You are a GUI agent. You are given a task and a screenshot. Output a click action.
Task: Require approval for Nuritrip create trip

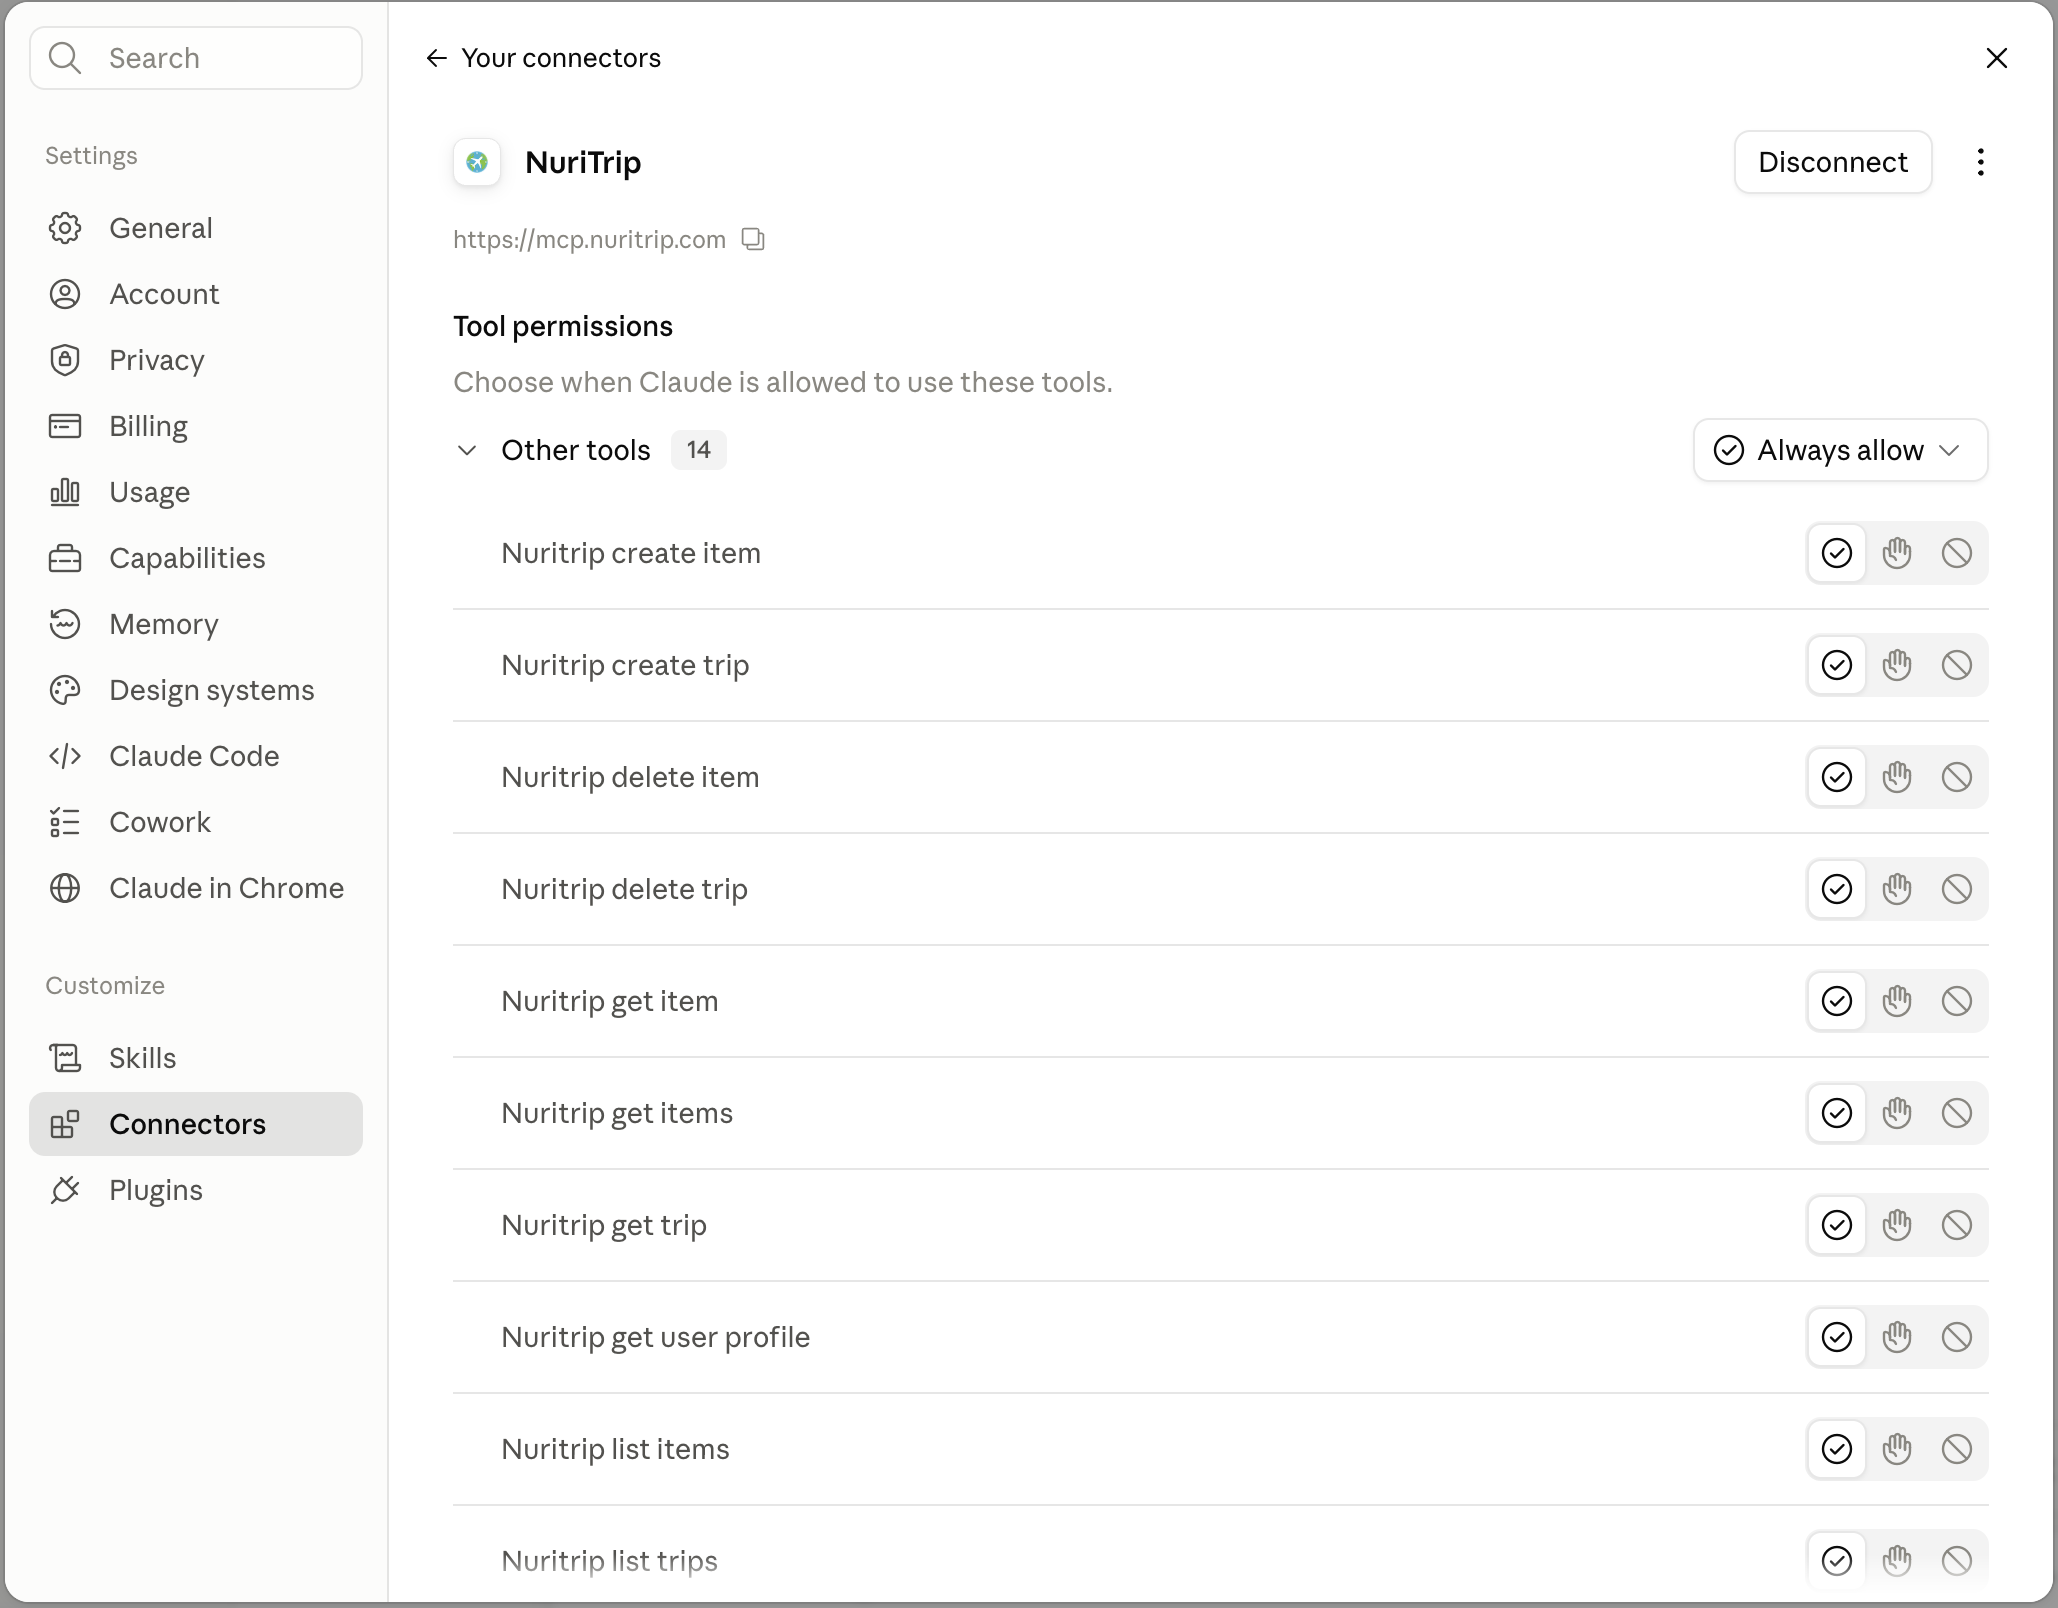pyautogui.click(x=1896, y=665)
